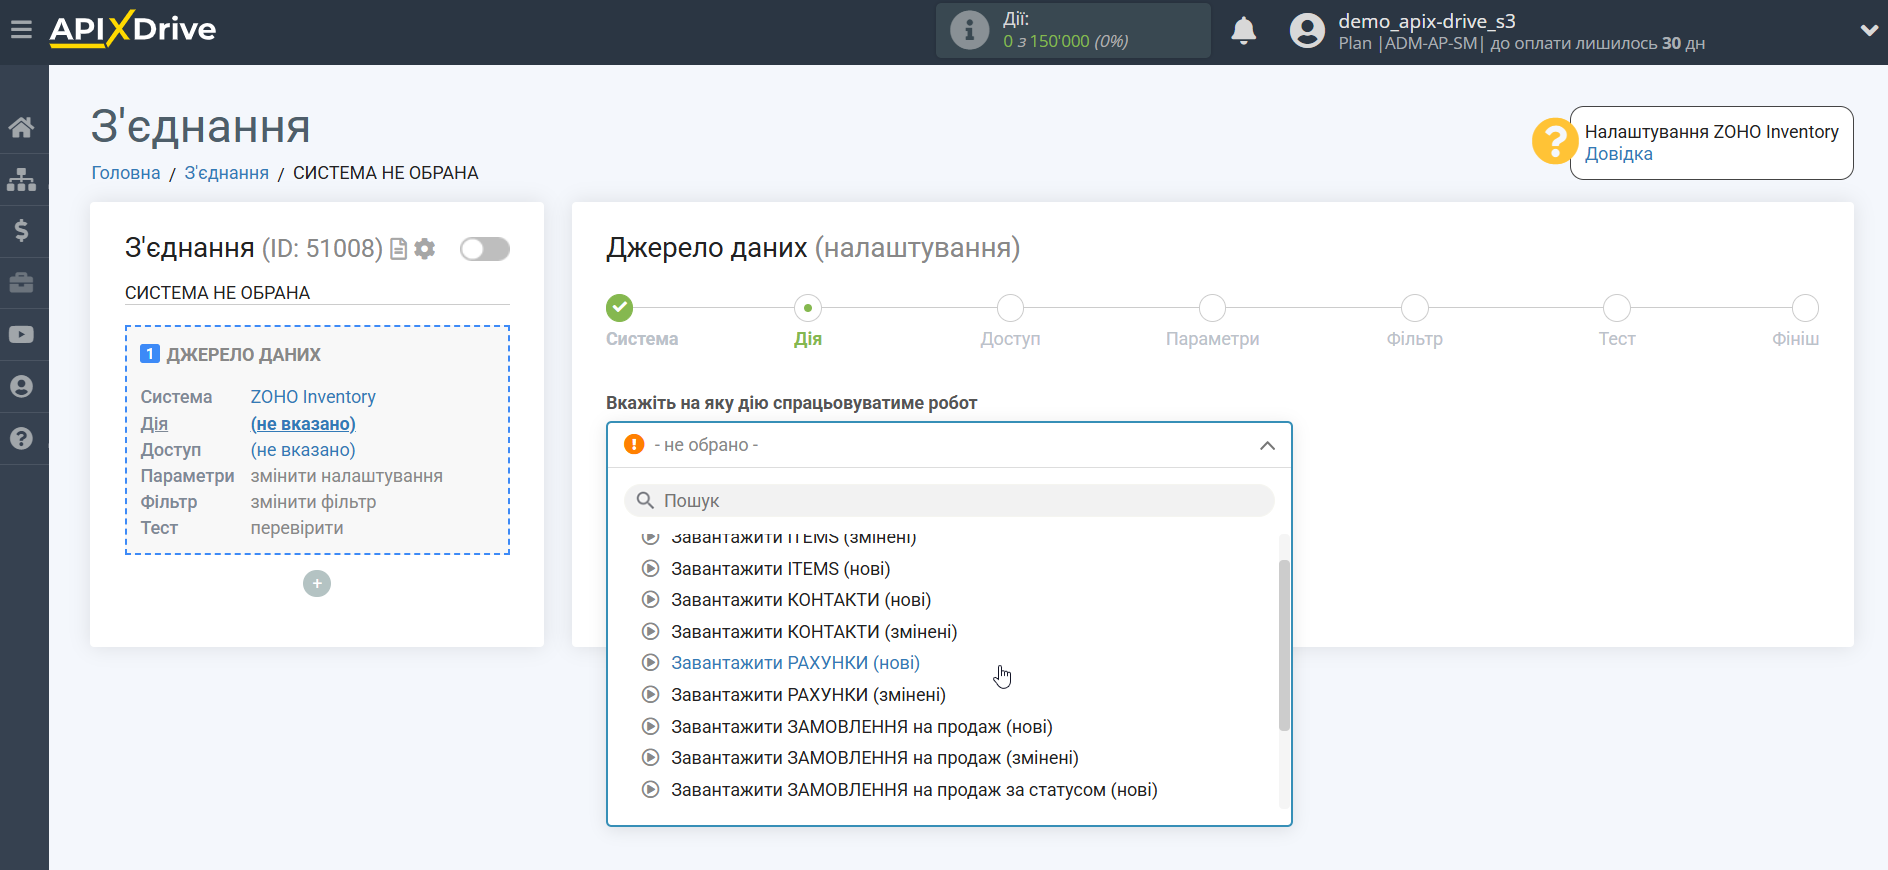Viewport: 1888px width, 870px height.
Task: Click the Система completed step
Action: (620, 308)
